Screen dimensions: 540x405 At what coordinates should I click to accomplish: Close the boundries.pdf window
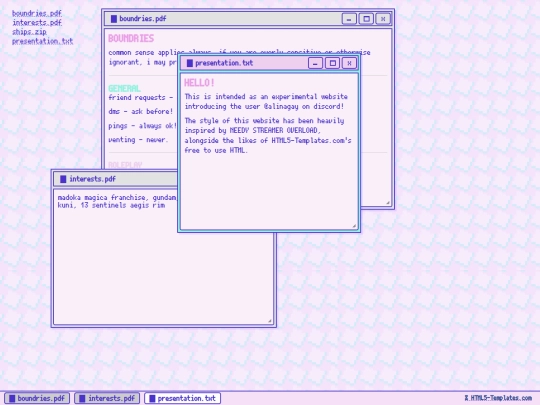pos(383,19)
